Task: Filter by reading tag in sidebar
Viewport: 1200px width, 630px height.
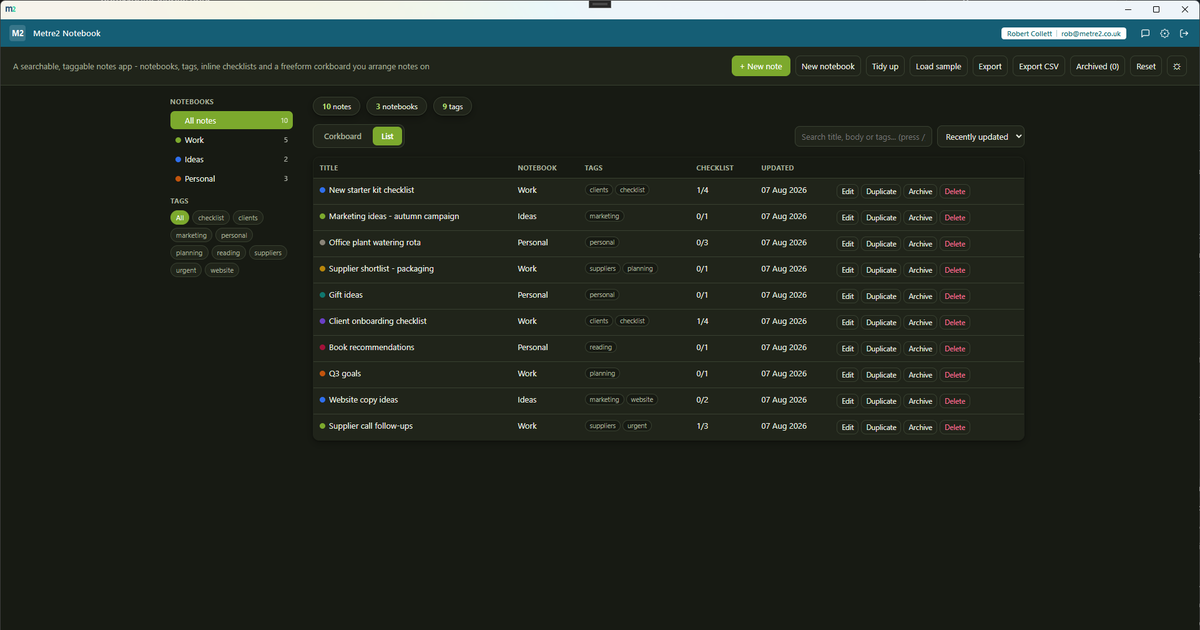Action: 229,253
